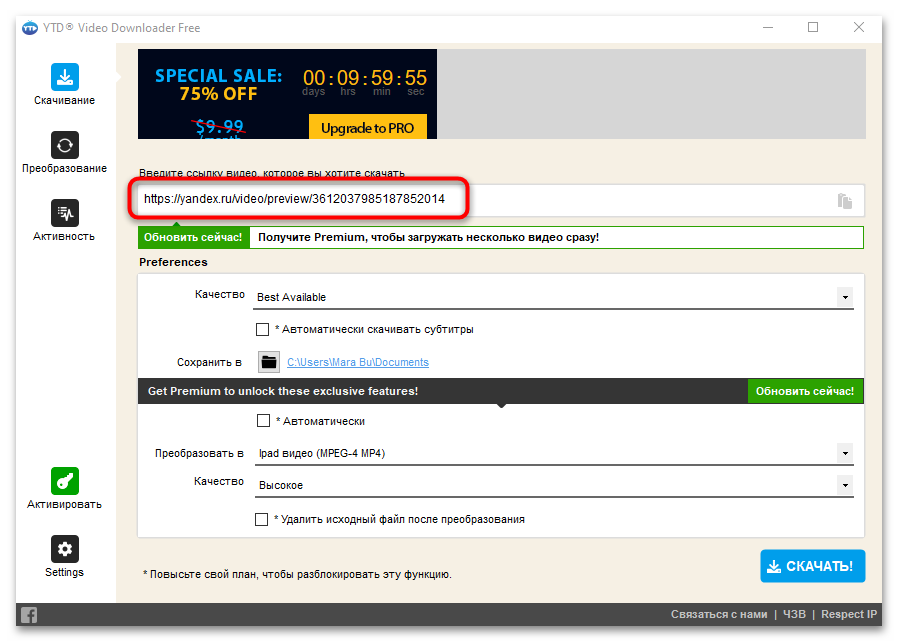898x642 pixels.
Task: Click the Preferences heading
Action: [x=173, y=262]
